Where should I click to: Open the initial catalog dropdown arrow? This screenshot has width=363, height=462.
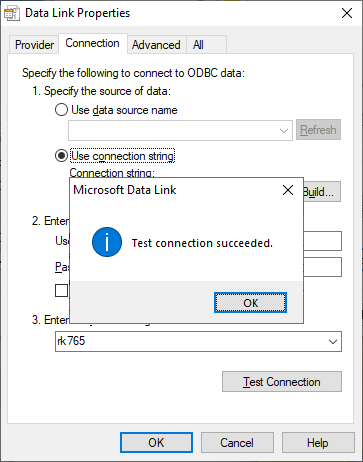point(333,342)
